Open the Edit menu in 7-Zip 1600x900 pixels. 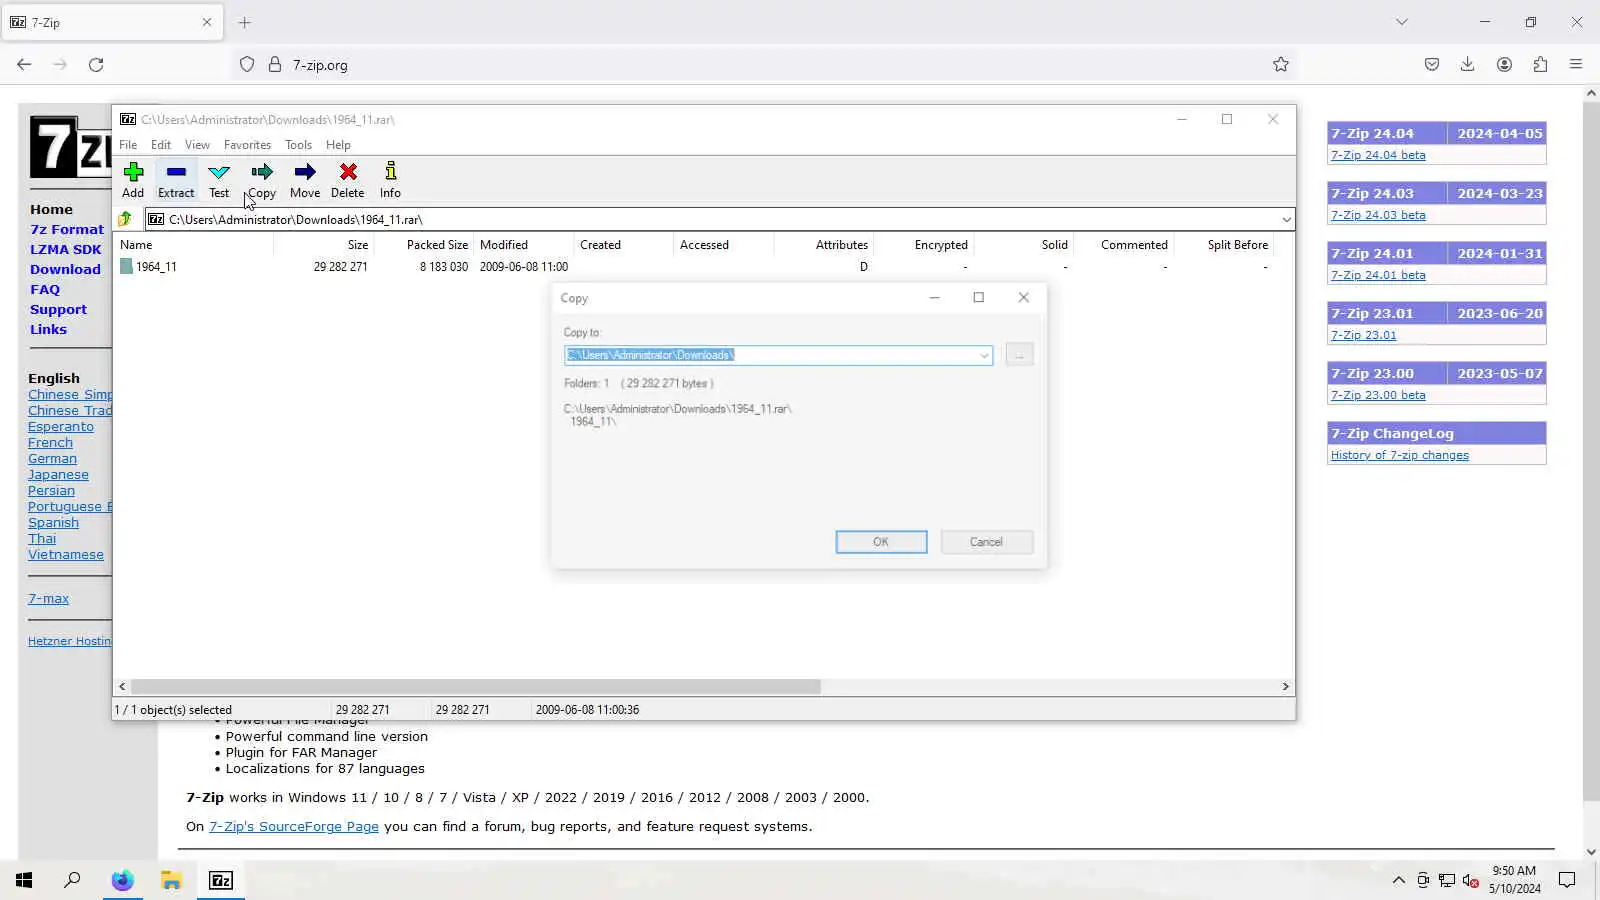point(161,145)
